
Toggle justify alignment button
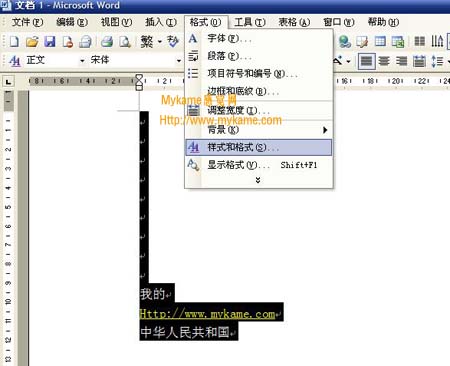coord(367,61)
